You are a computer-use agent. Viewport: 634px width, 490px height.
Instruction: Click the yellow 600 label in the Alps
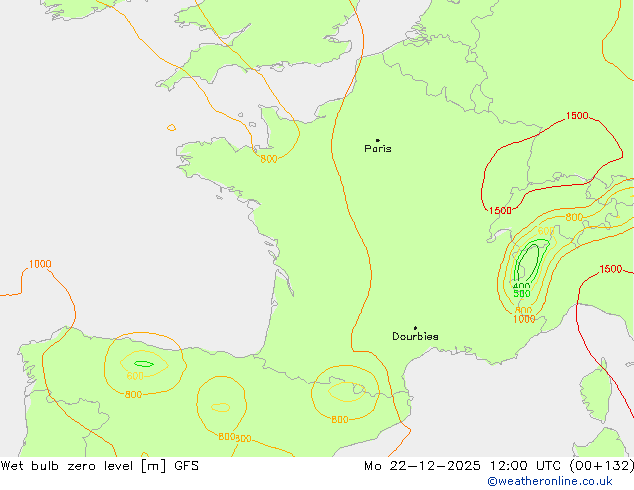point(545,231)
